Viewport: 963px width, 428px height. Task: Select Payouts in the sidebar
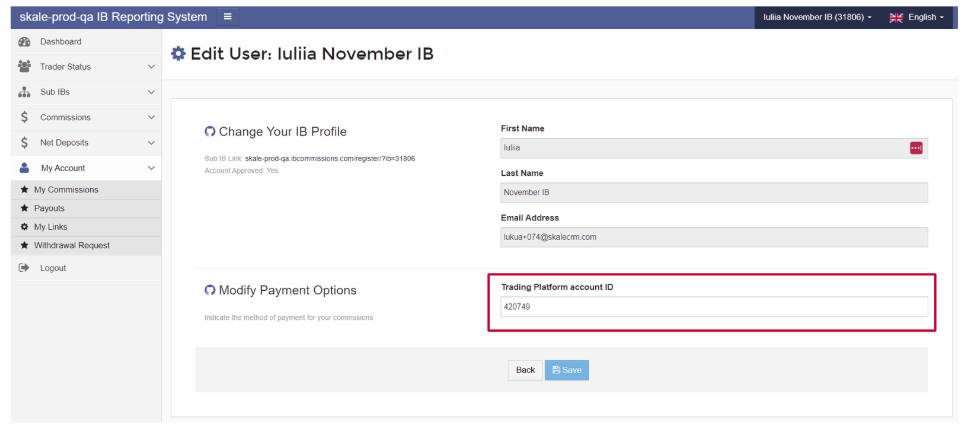[49, 208]
